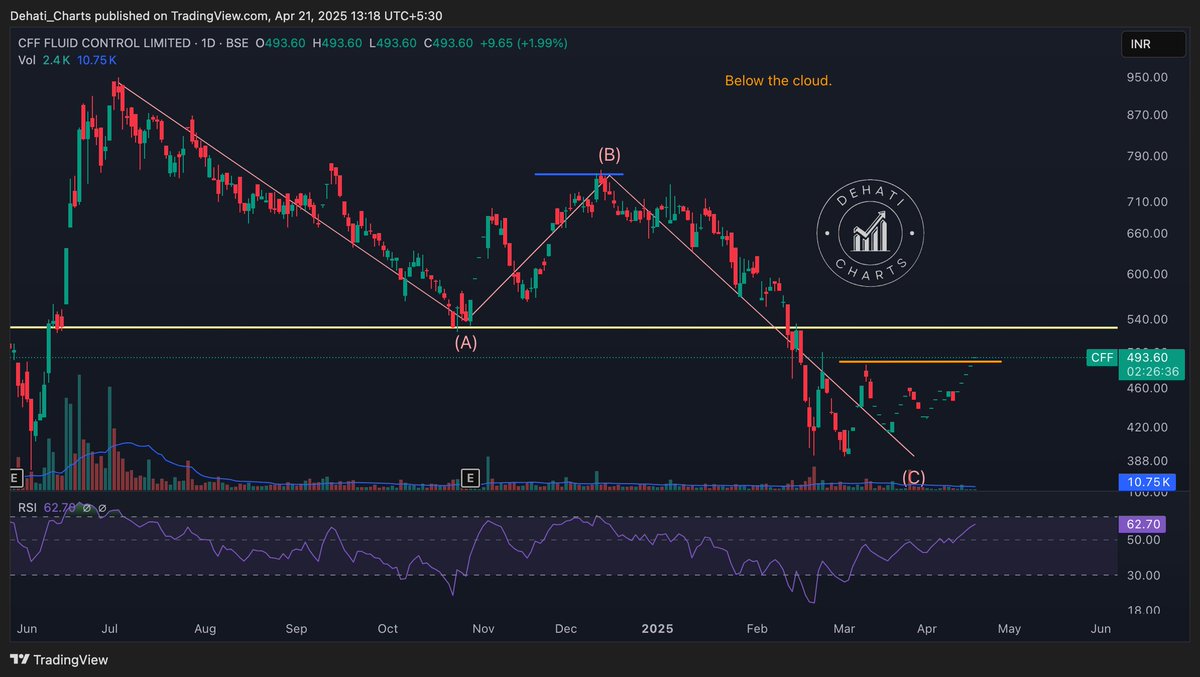Screen dimensions: 1200x677
Task: Click the Dehati_Charts published header text
Action: click(x=226, y=16)
